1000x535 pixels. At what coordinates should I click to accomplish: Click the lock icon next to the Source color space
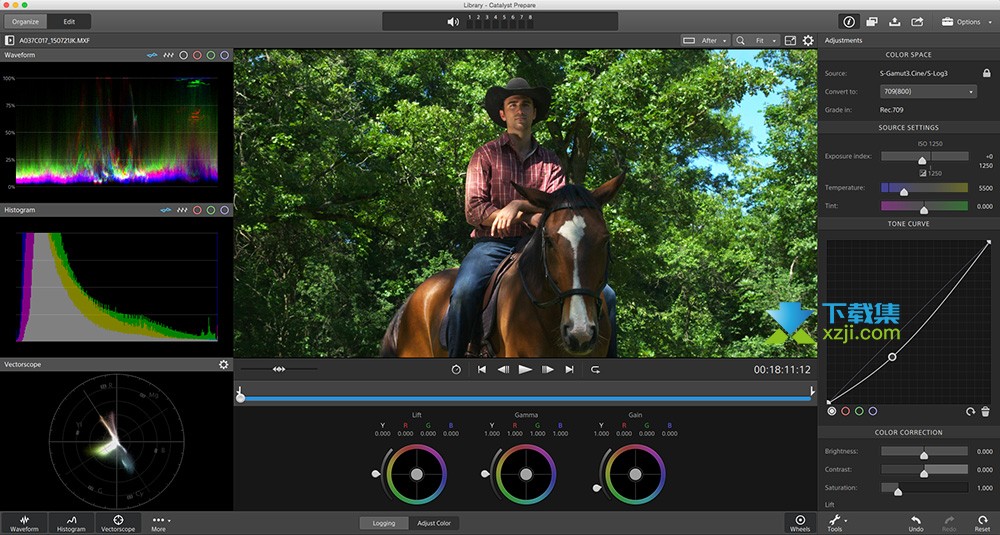(986, 73)
